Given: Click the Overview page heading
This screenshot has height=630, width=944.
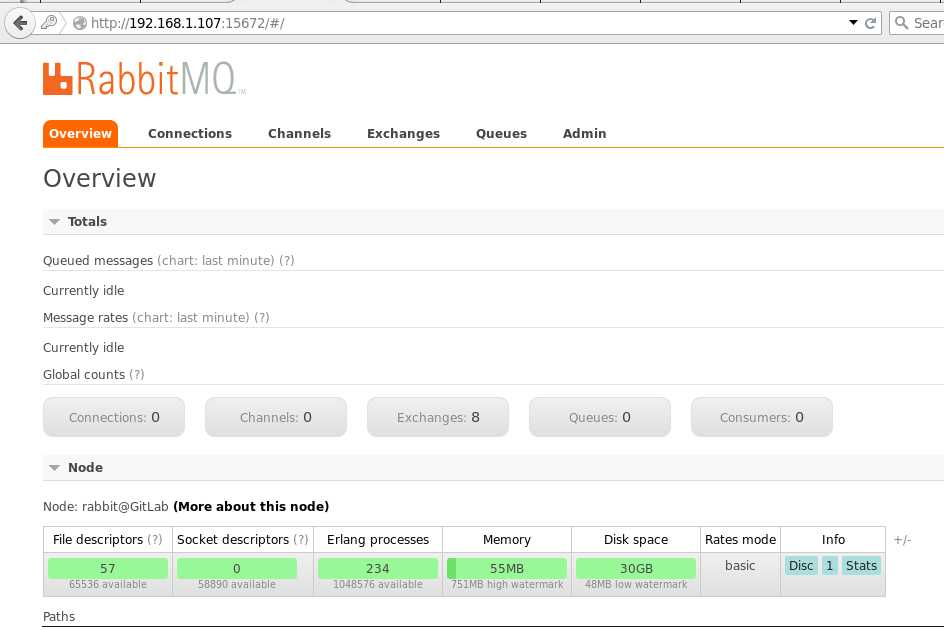Looking at the screenshot, I should tap(99, 178).
